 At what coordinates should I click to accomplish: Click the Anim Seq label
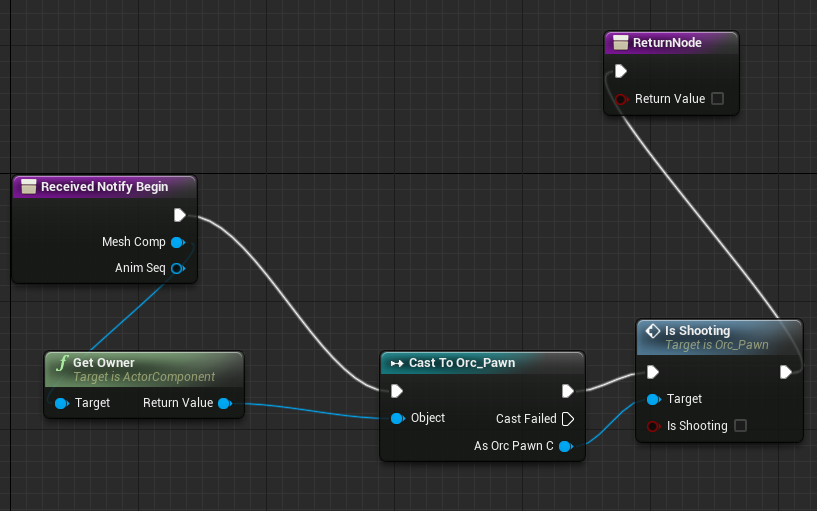[140, 268]
